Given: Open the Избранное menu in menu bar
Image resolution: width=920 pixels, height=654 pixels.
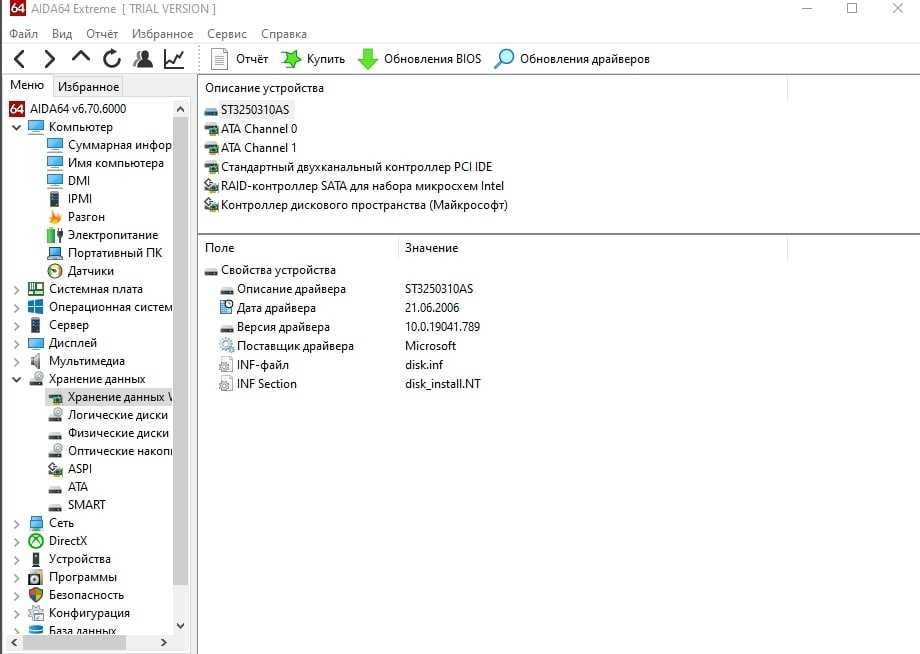Looking at the screenshot, I should click(x=163, y=34).
